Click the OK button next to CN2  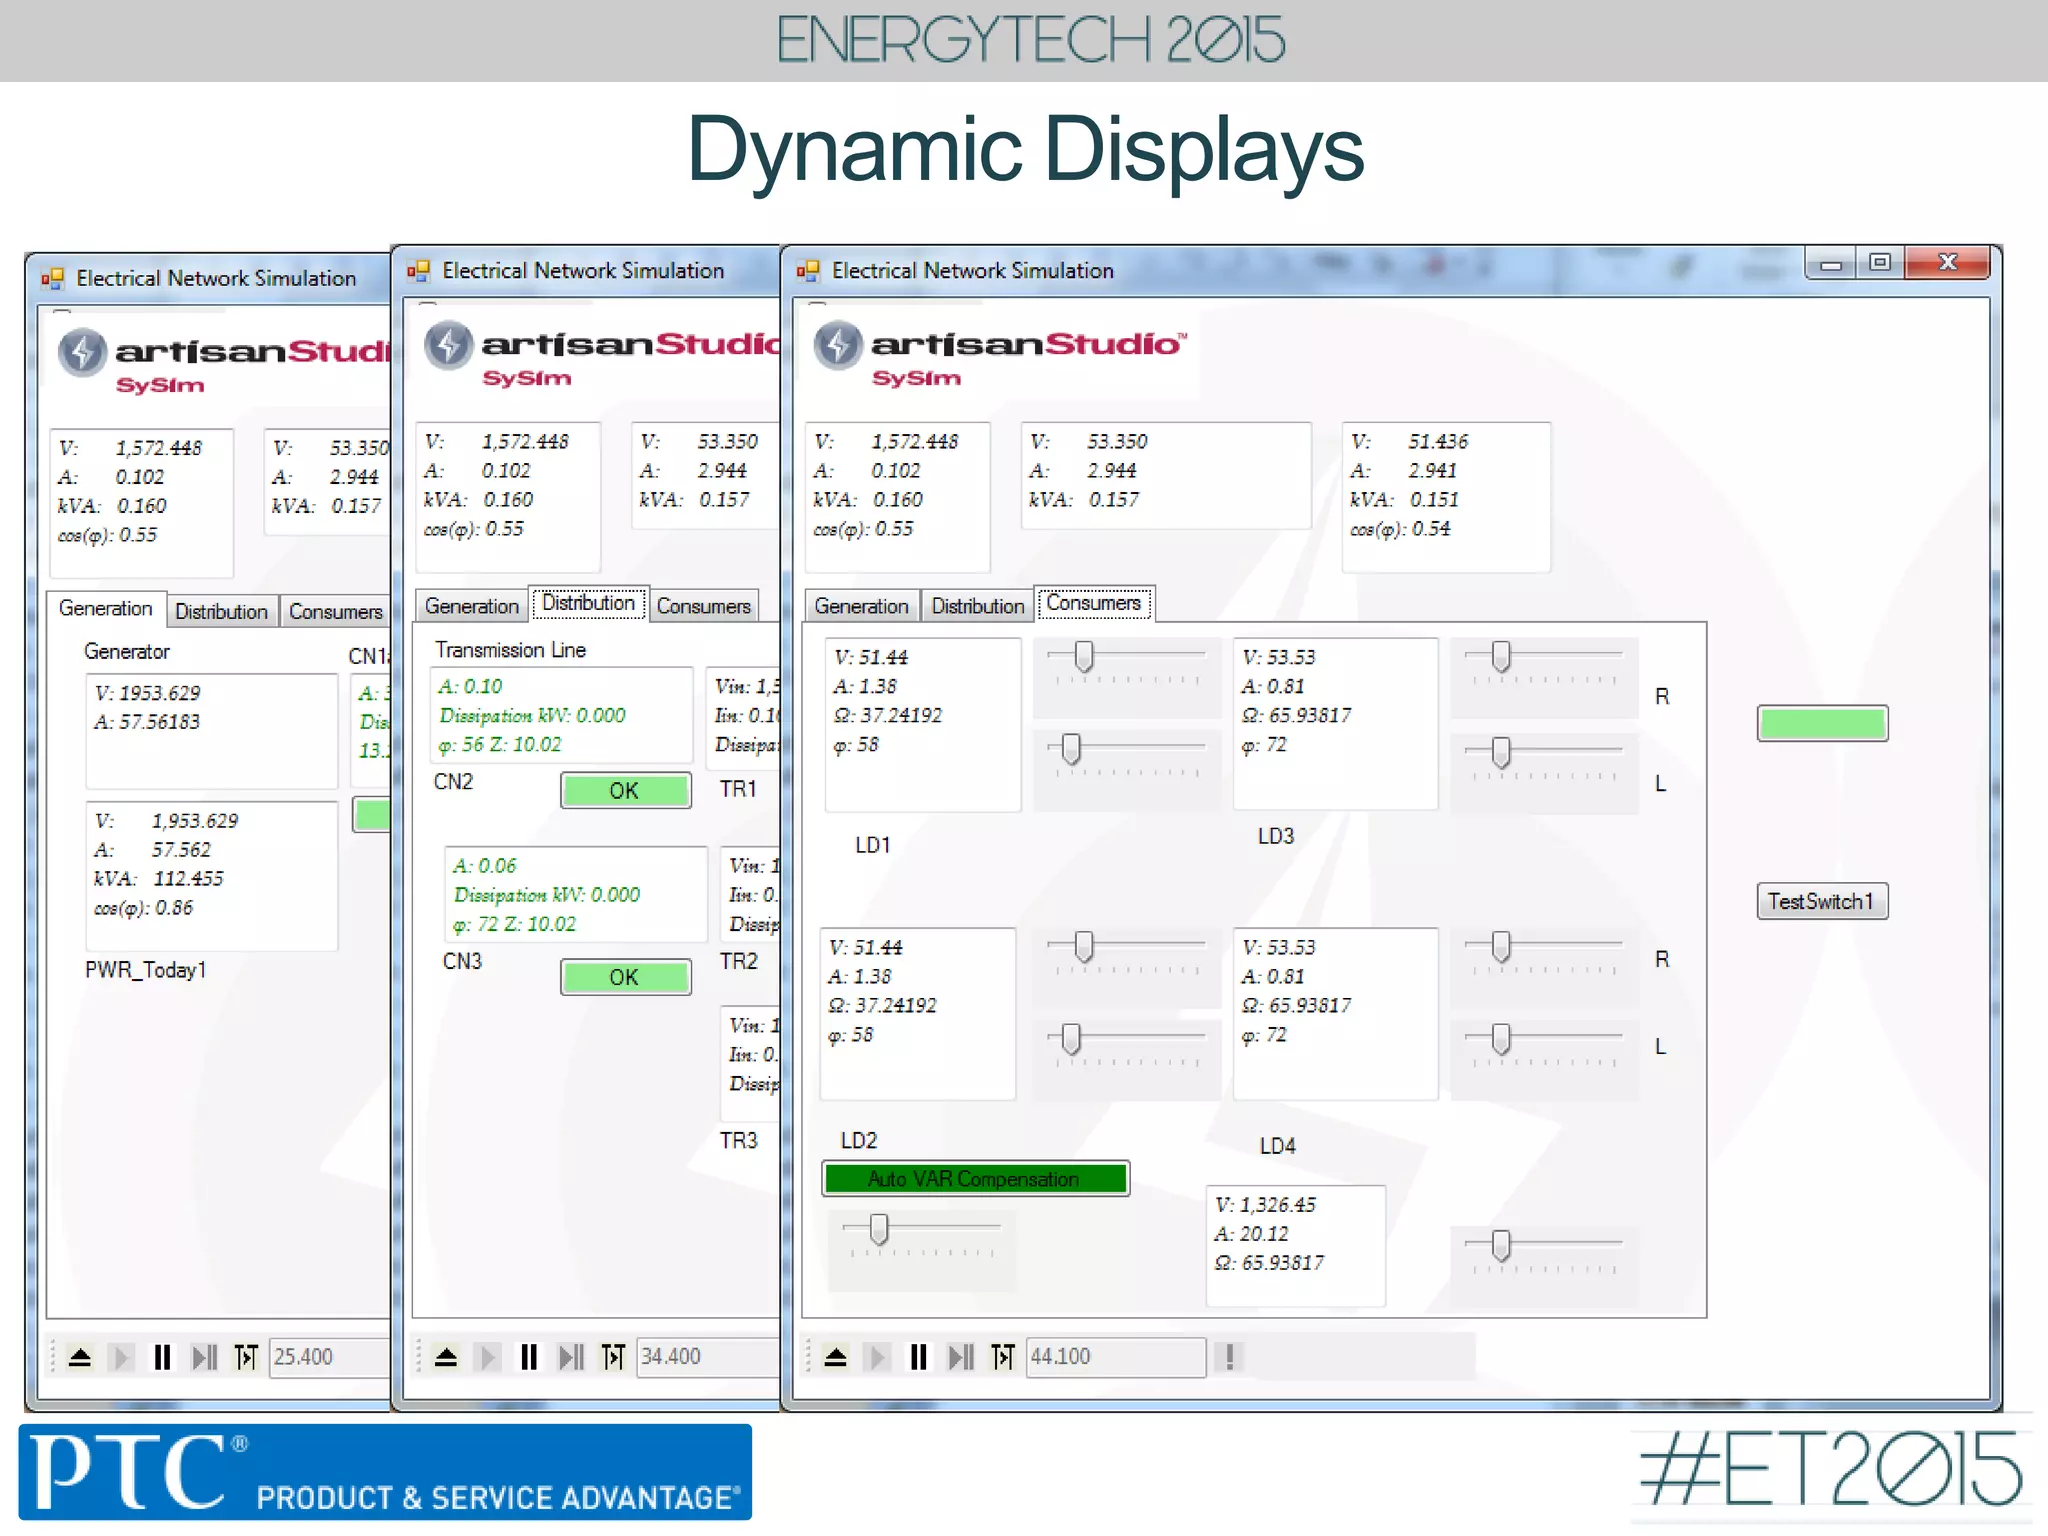pyautogui.click(x=625, y=790)
